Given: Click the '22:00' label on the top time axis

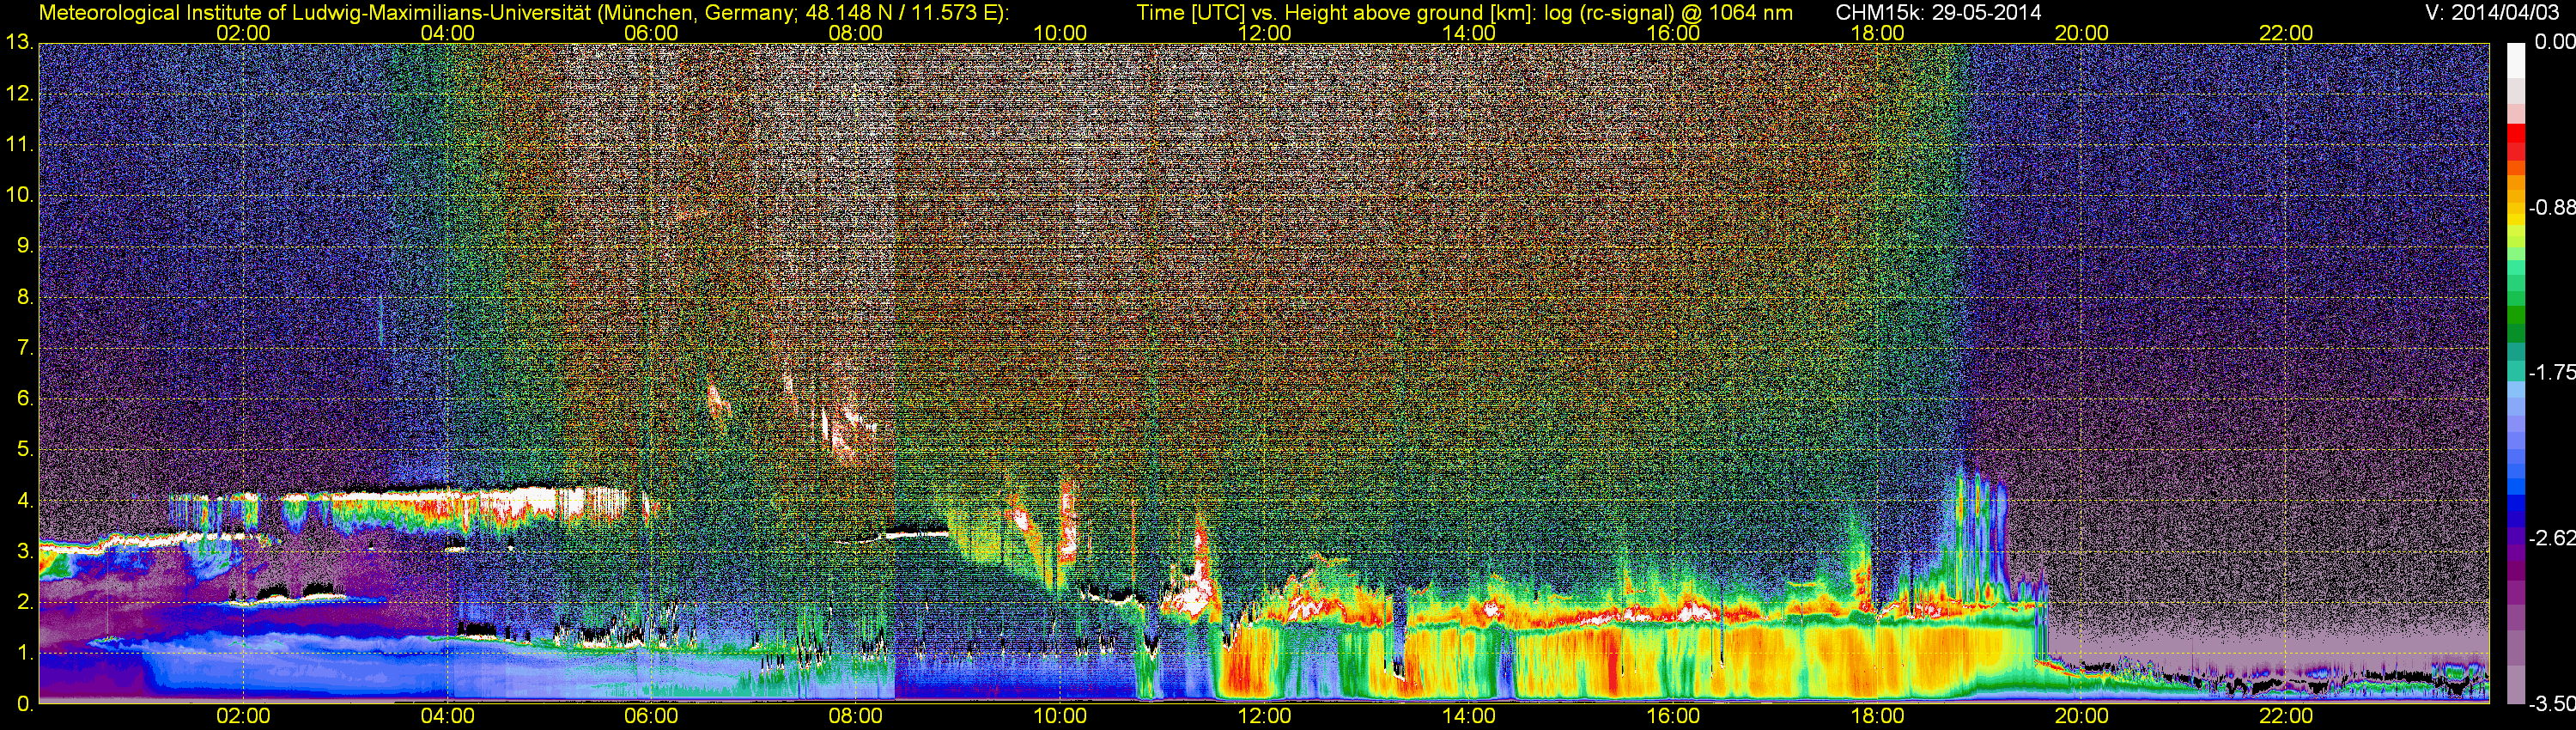Looking at the screenshot, I should point(2286,33).
